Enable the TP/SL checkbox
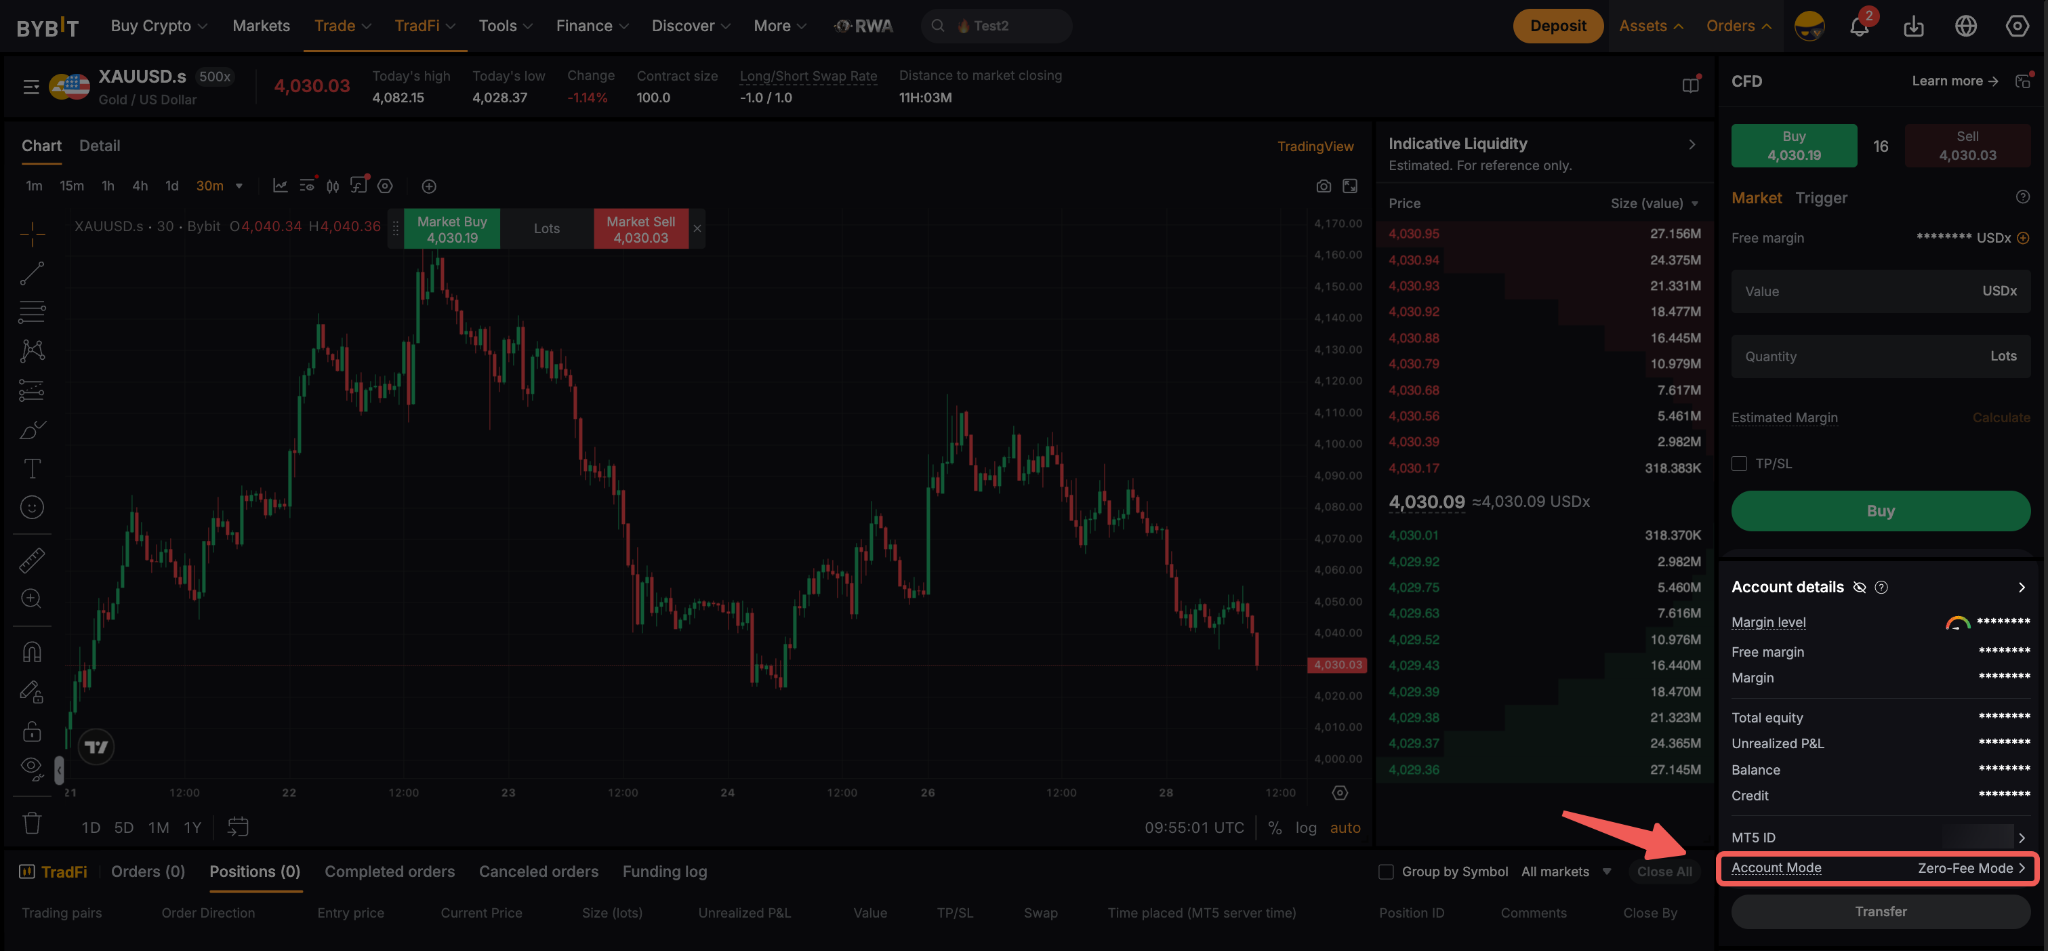The image size is (2048, 951). tap(1739, 464)
